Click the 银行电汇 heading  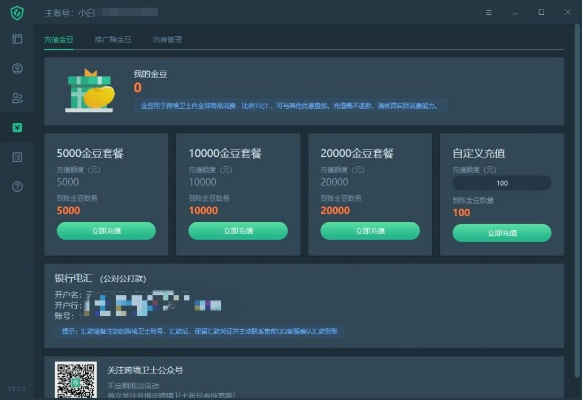point(73,278)
